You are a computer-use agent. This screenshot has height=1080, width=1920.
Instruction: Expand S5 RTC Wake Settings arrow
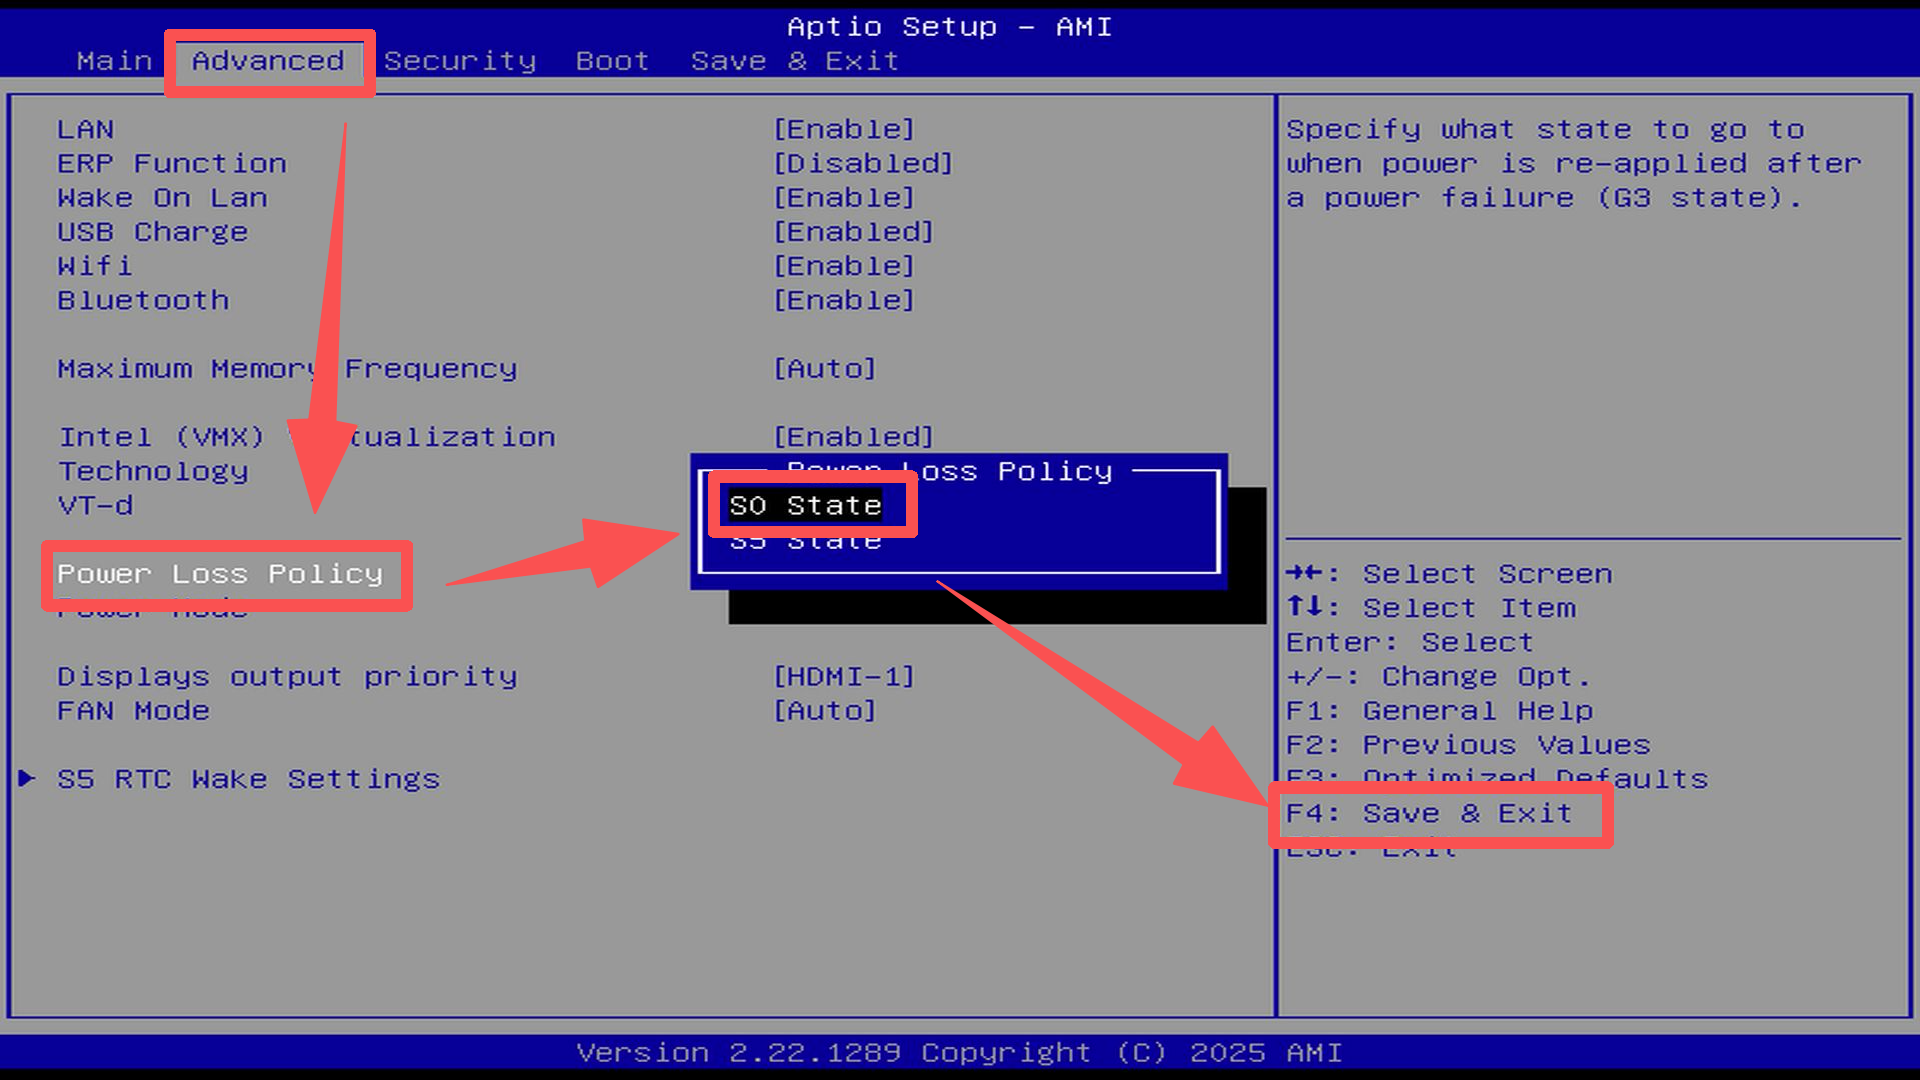pos(28,778)
